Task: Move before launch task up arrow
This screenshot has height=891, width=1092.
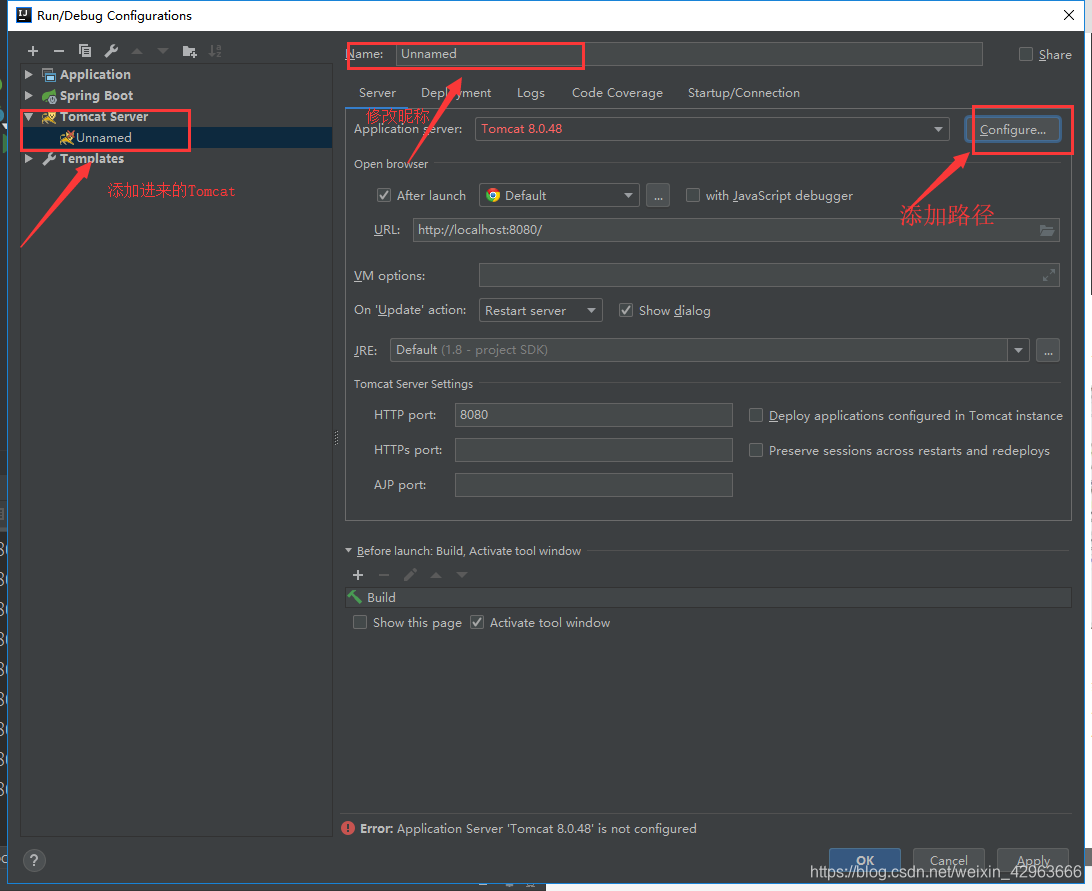Action: point(436,575)
